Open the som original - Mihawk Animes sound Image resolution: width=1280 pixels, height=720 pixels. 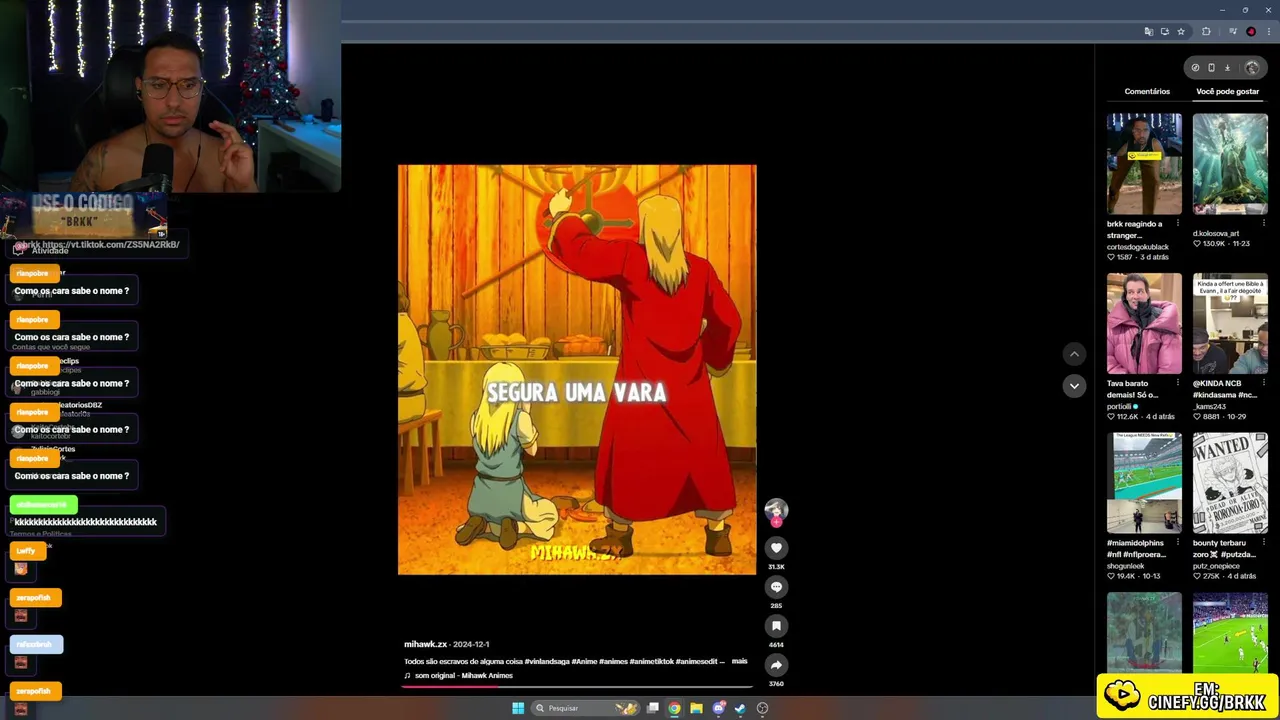point(463,675)
